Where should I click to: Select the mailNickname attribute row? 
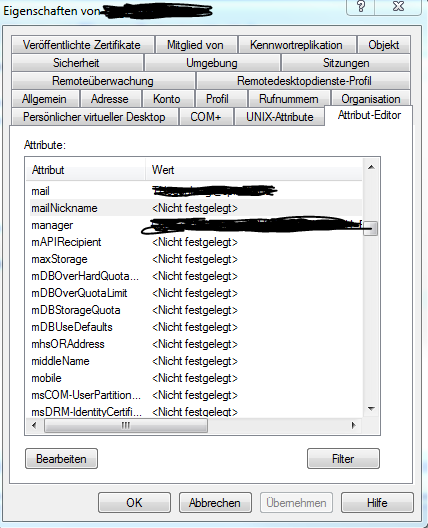(195, 208)
